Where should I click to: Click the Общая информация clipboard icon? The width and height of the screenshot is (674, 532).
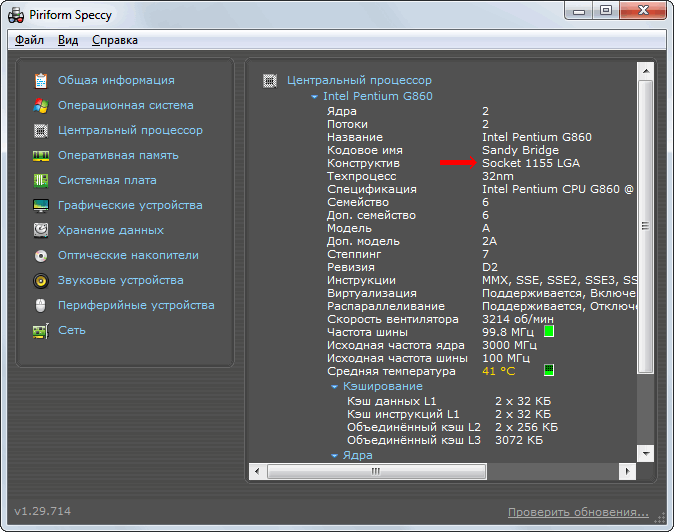[x=41, y=80]
